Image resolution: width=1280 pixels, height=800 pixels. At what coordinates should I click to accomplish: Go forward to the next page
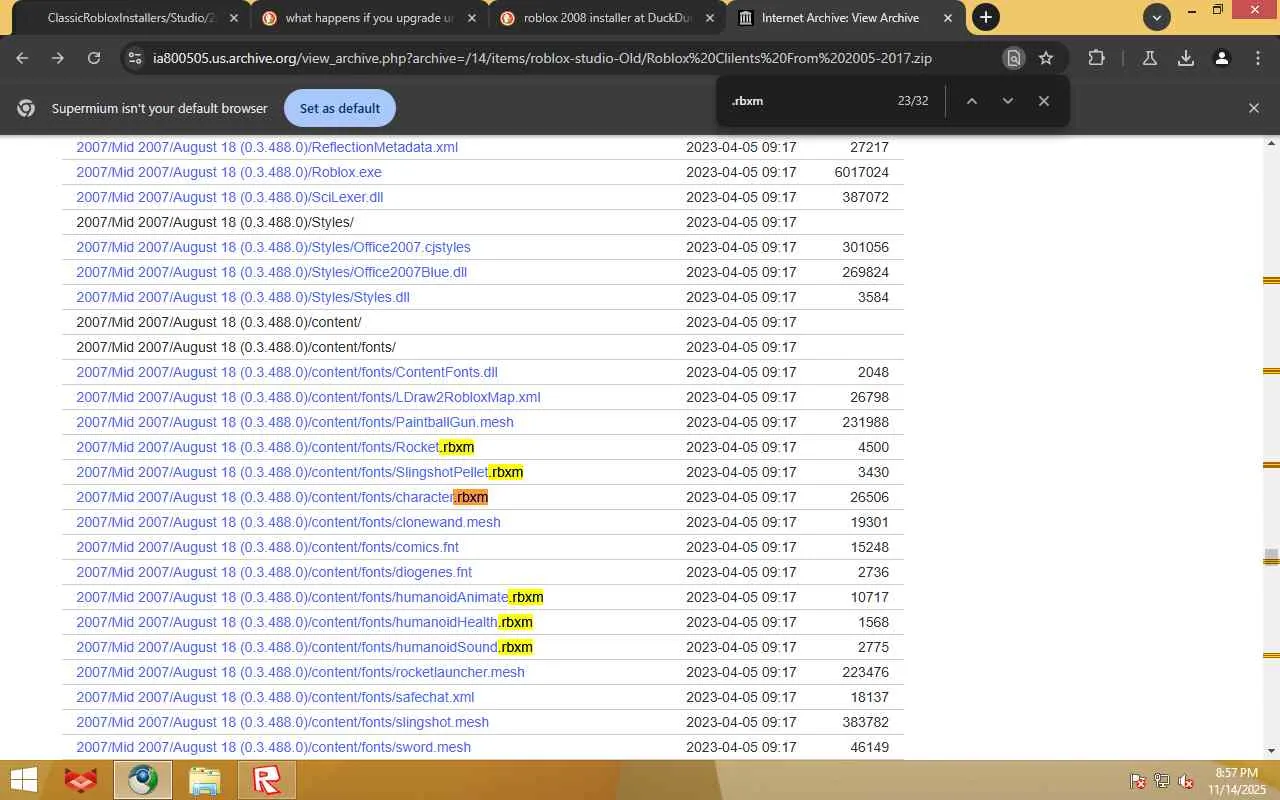pyautogui.click(x=58, y=58)
